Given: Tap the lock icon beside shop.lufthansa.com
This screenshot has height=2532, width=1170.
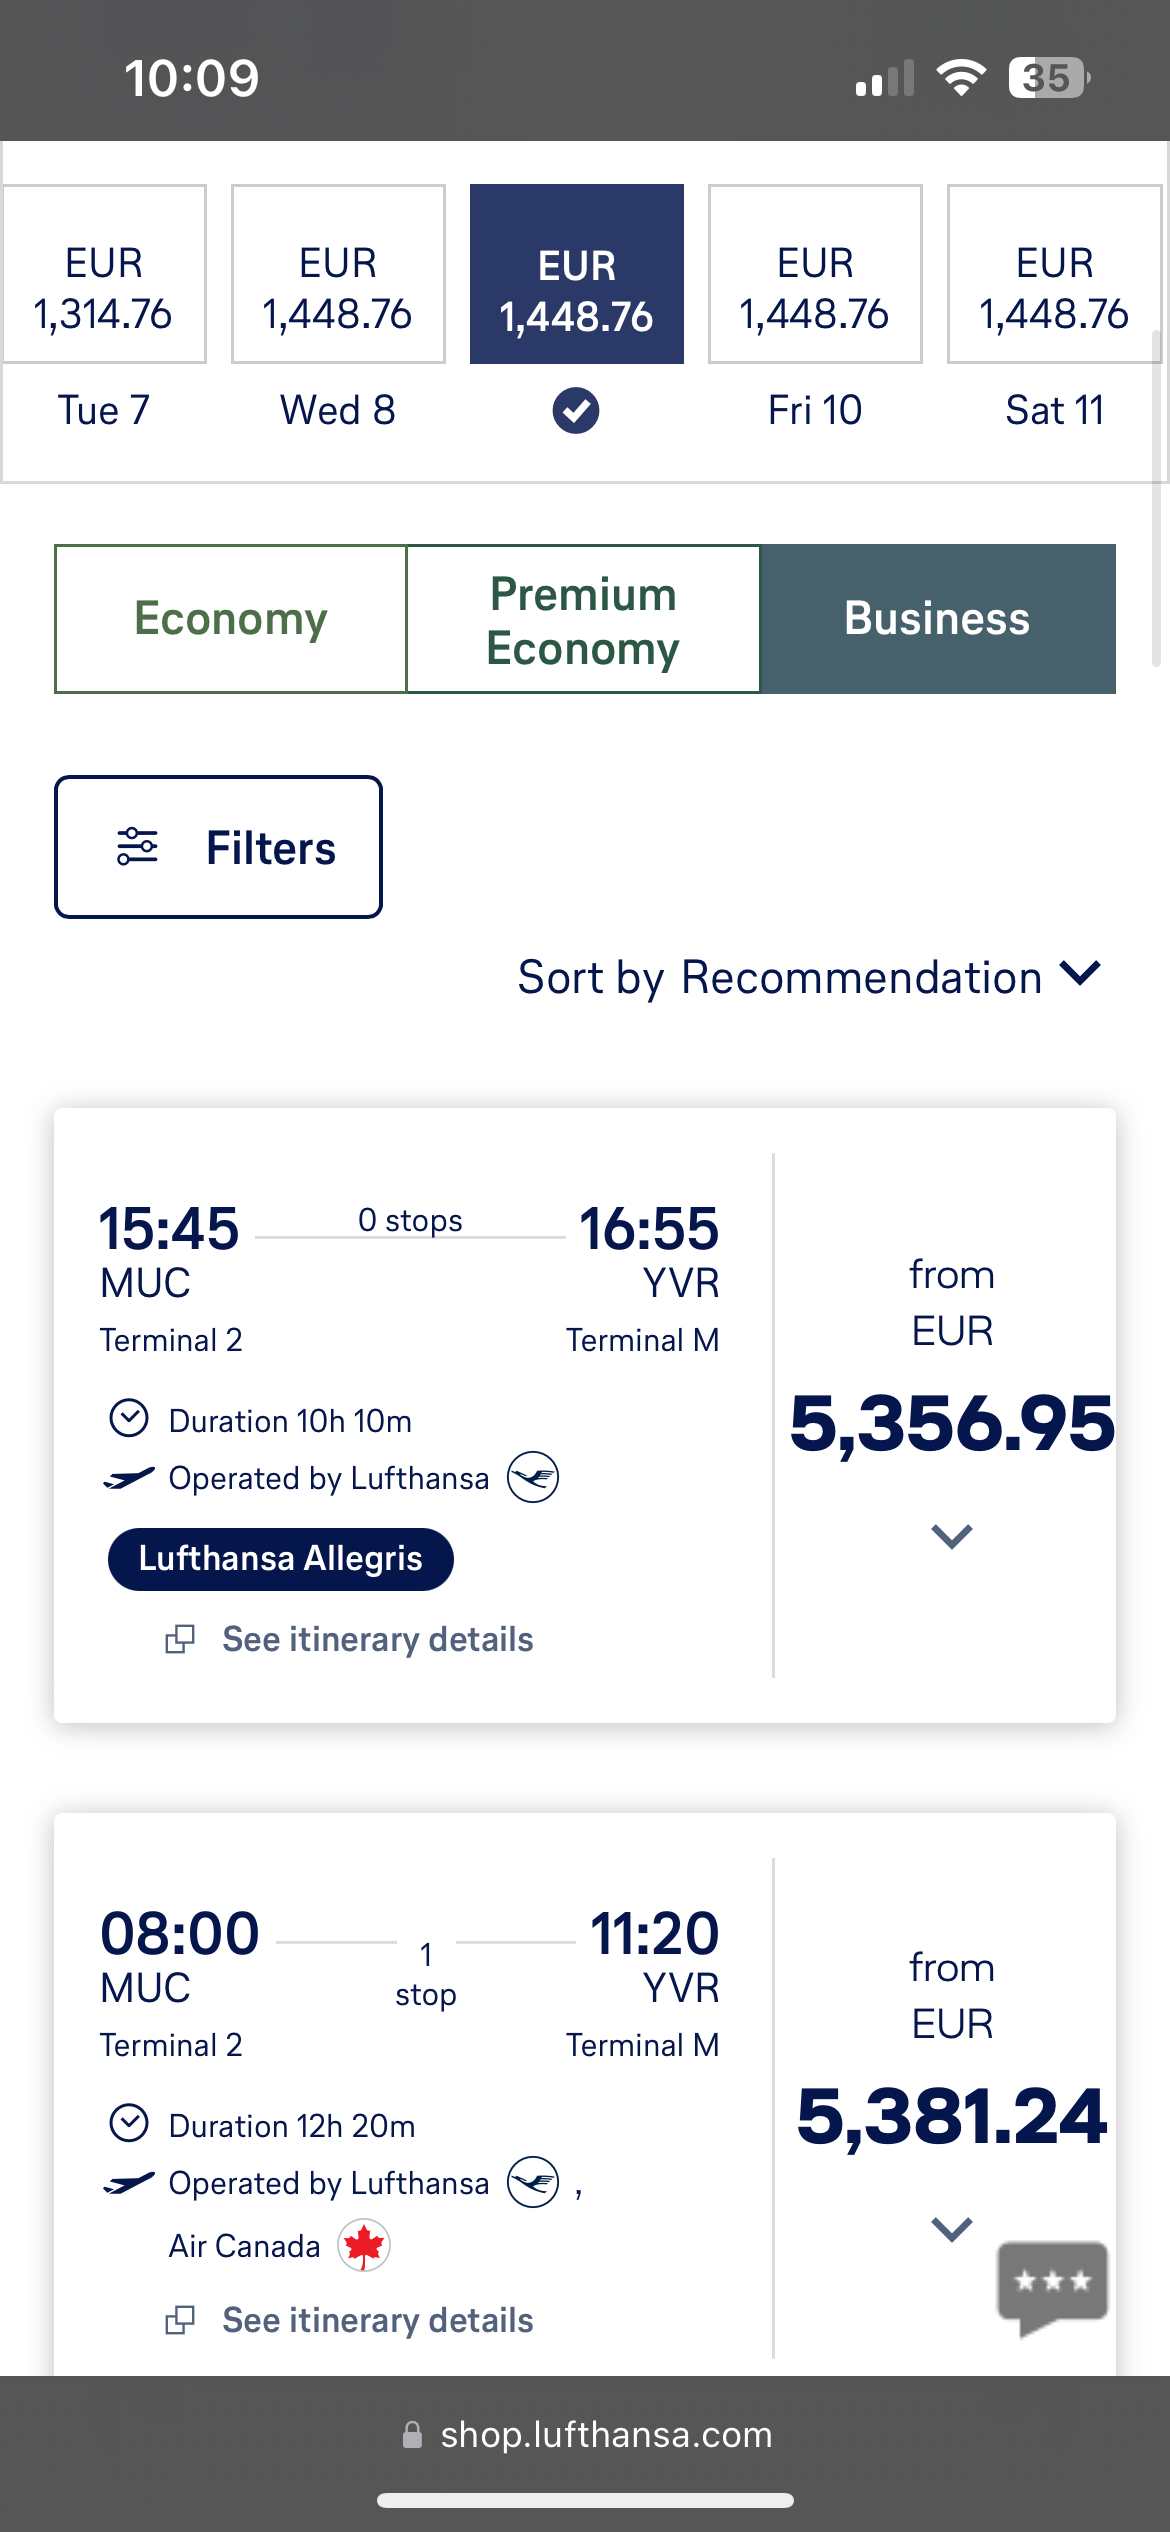Looking at the screenshot, I should 412,2435.
